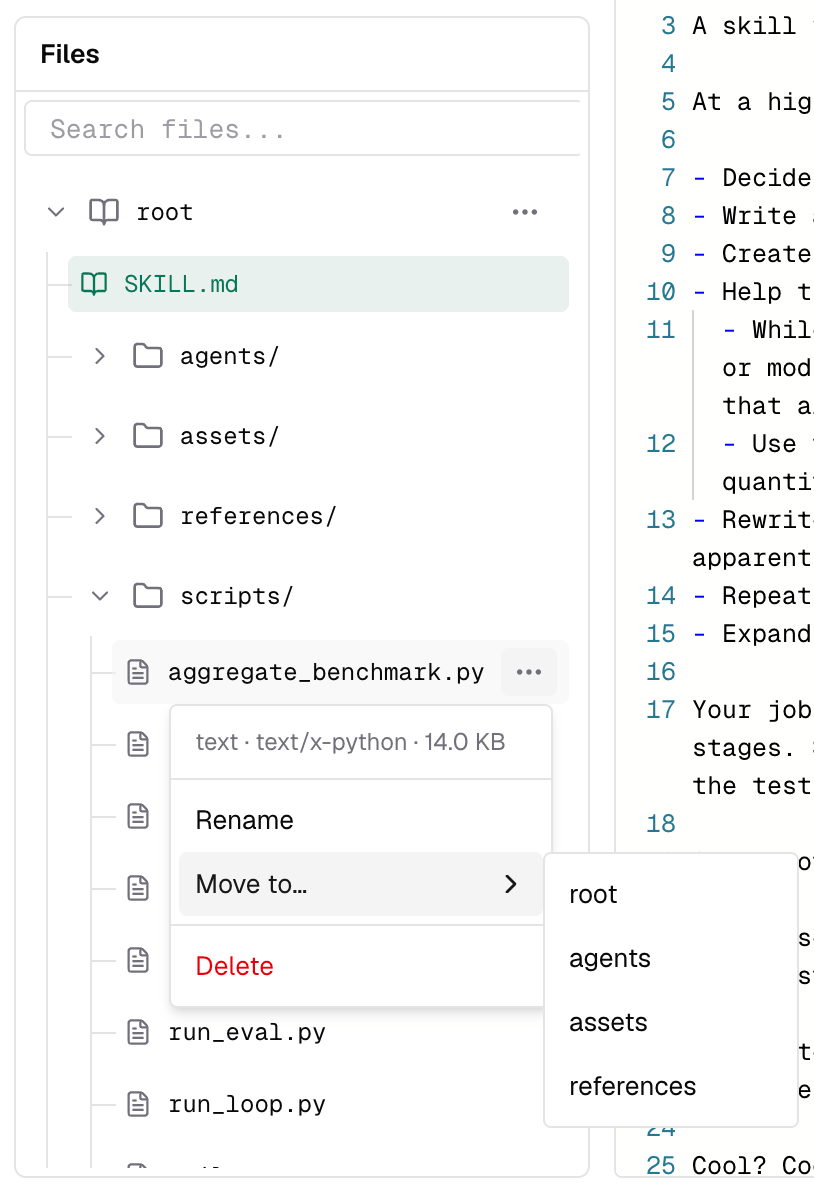Viewport: 814px width, 1202px height.
Task: Focus the Search files input field
Action: pyautogui.click(x=303, y=129)
